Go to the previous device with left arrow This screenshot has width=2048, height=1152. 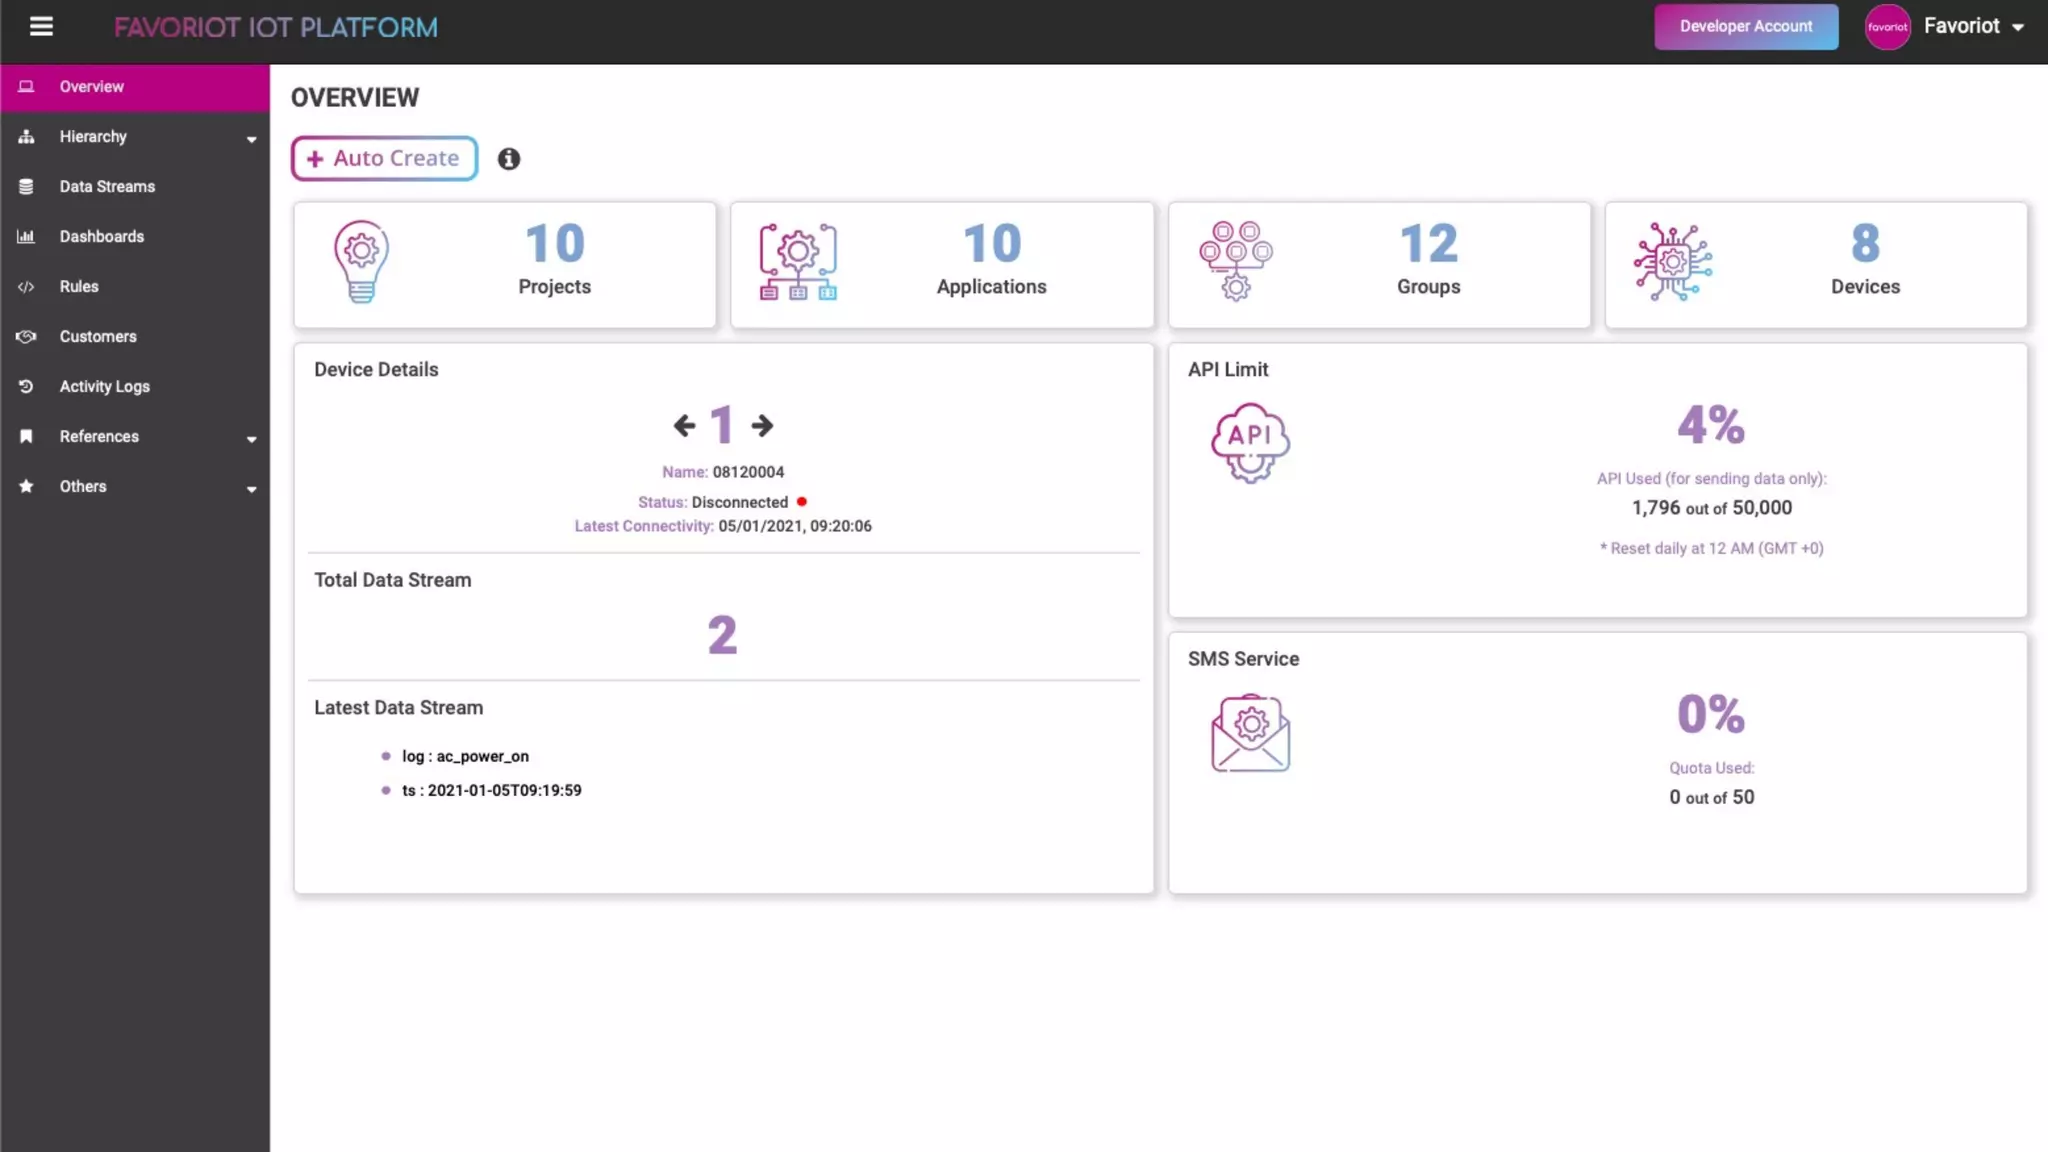pyautogui.click(x=684, y=426)
